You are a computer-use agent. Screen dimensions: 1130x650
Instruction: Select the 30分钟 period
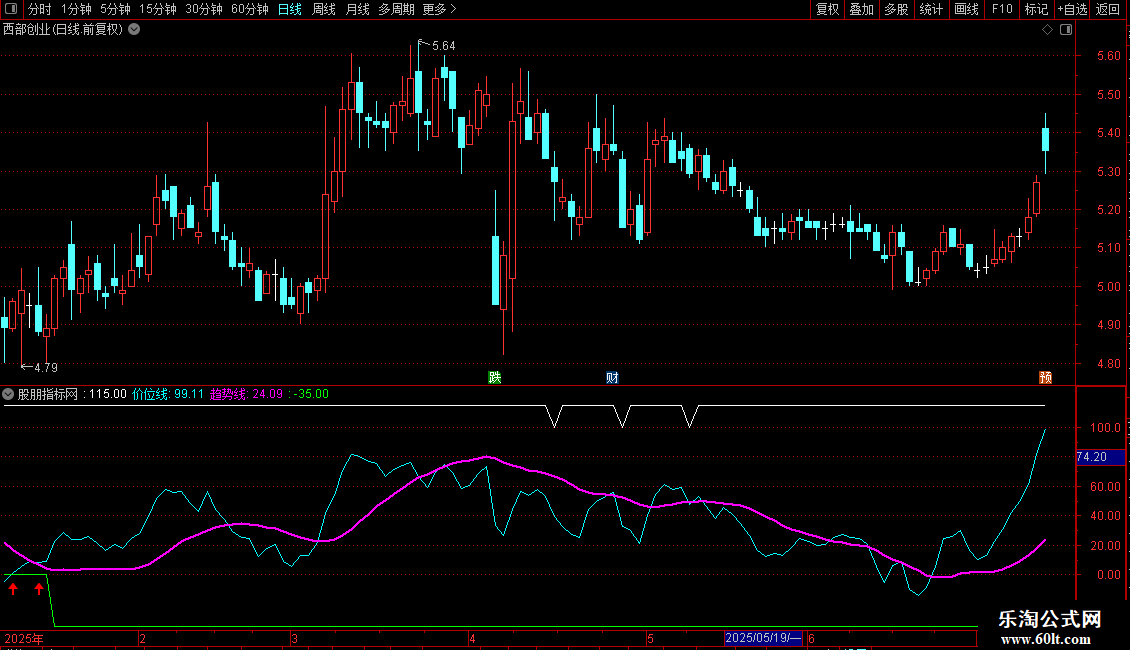(x=204, y=9)
